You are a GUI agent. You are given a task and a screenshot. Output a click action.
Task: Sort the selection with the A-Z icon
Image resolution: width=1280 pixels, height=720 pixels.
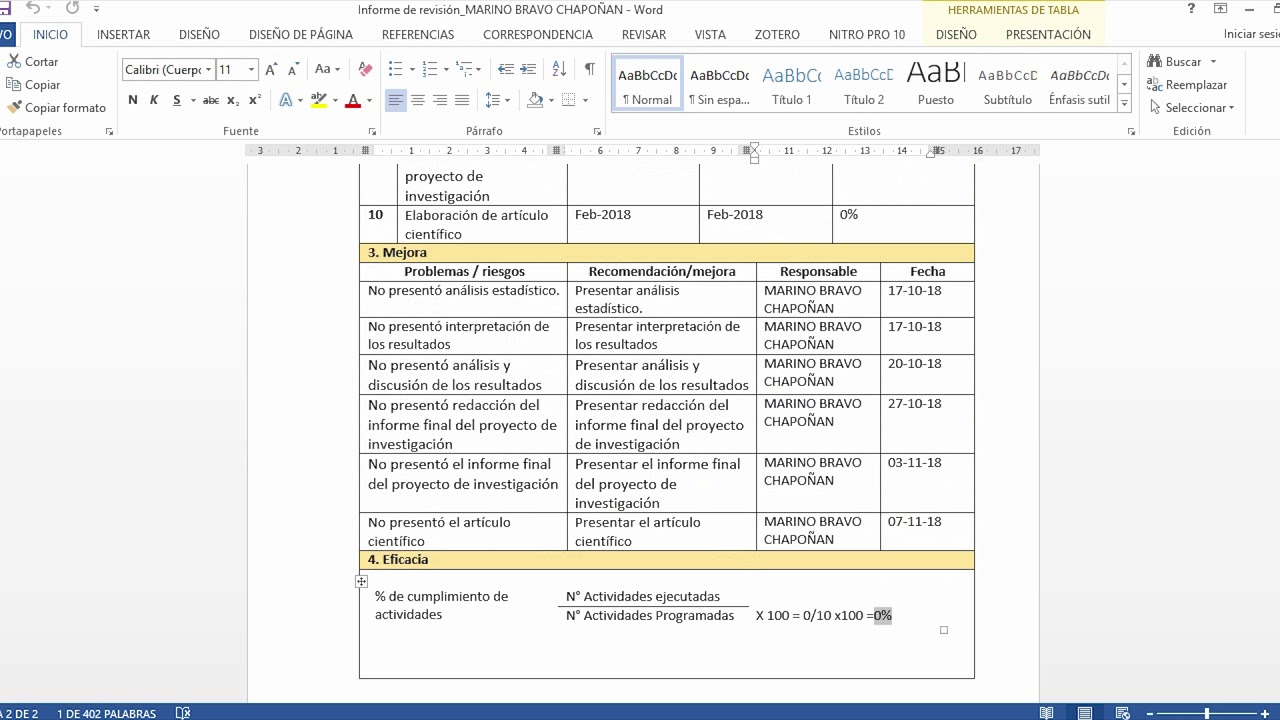point(559,69)
